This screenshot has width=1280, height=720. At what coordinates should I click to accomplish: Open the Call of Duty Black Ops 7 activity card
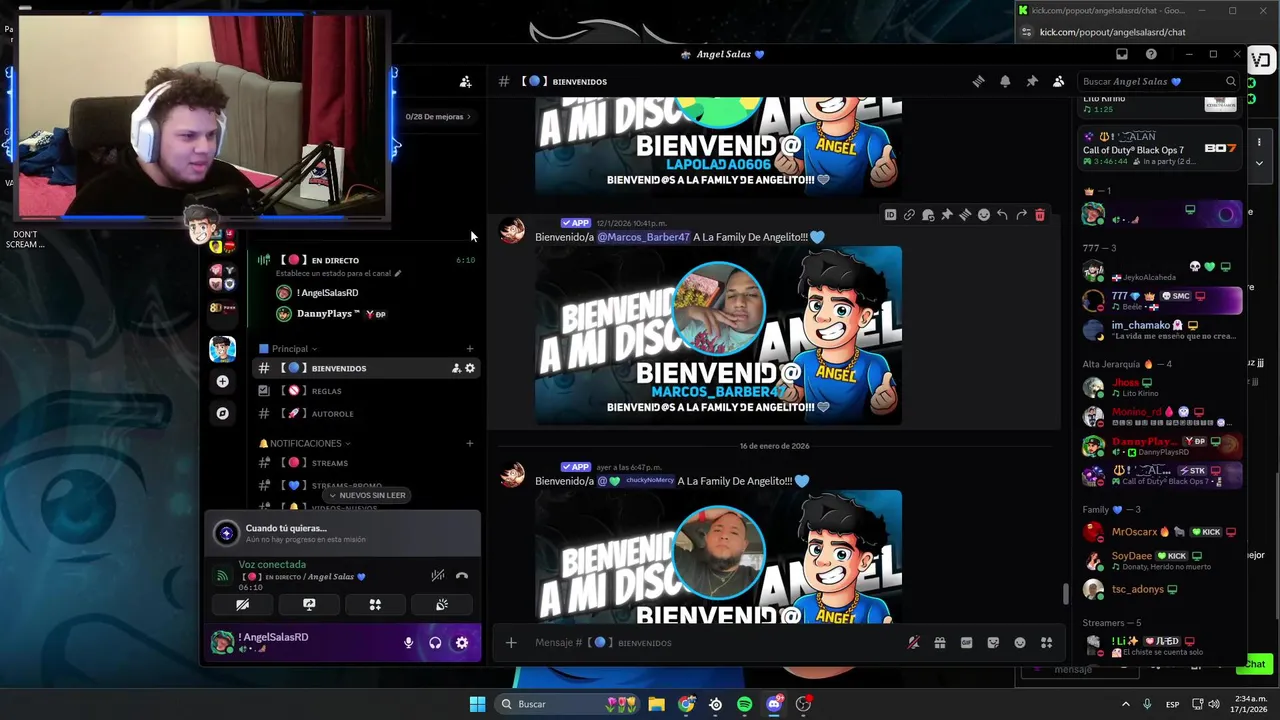1160,148
